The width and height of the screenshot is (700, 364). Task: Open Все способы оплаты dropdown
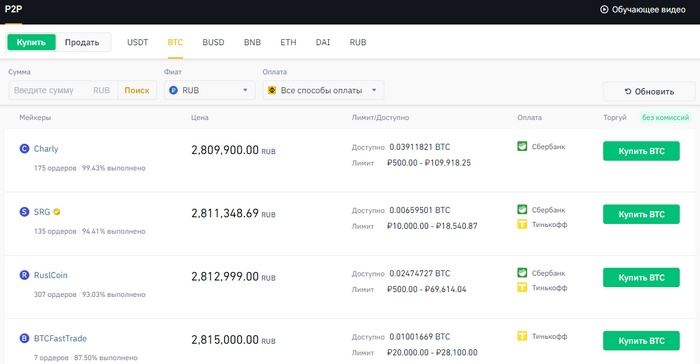pyautogui.click(x=323, y=90)
